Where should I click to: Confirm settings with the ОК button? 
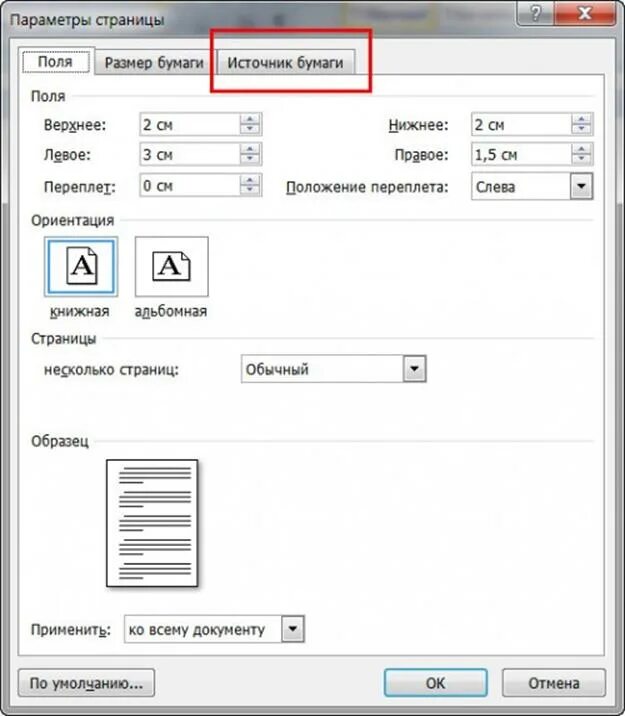[436, 683]
